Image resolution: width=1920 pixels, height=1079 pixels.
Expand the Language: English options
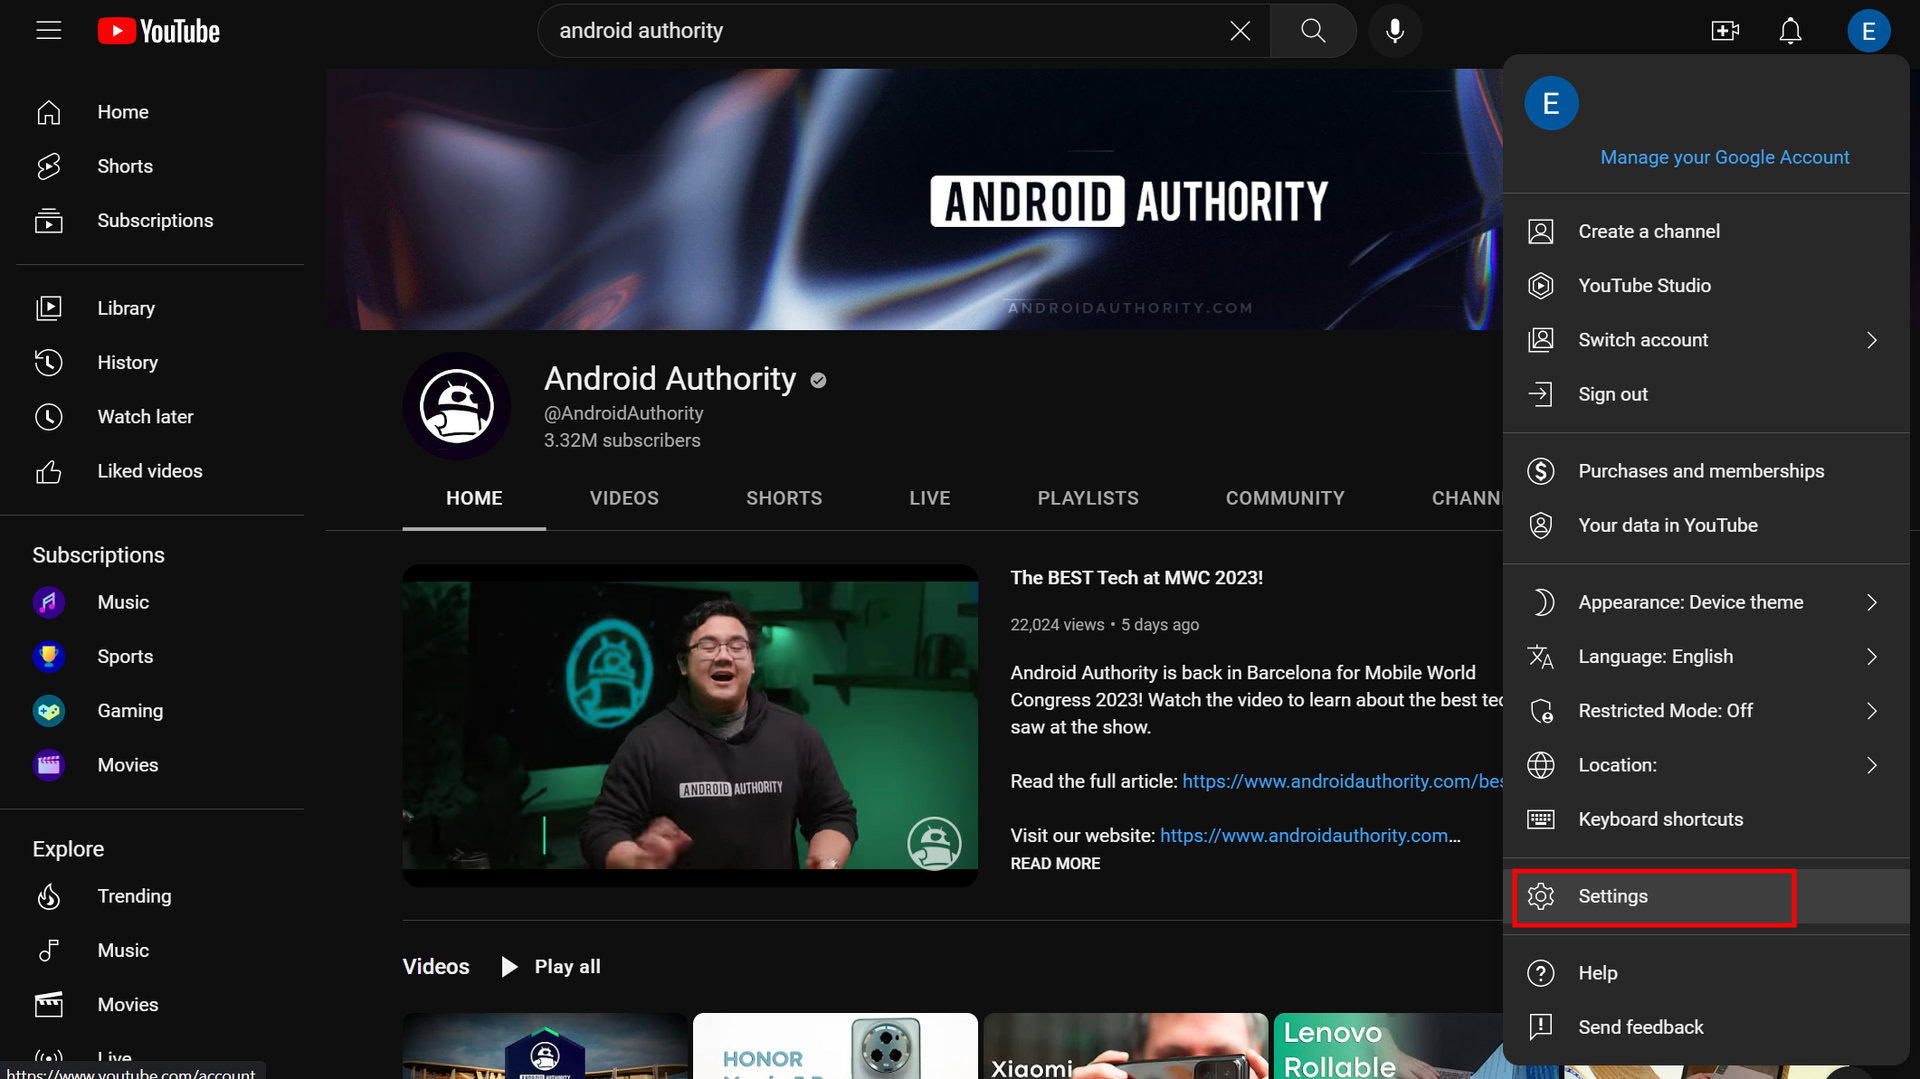(1706, 656)
